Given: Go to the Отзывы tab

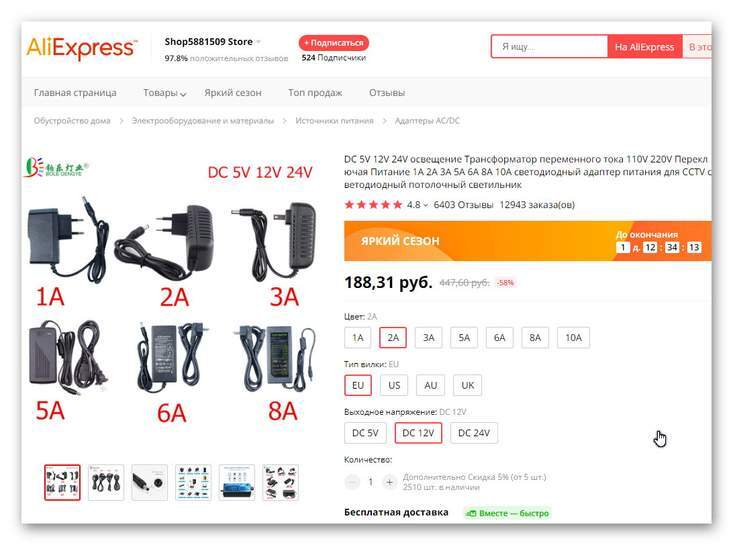Looking at the screenshot, I should click(387, 93).
